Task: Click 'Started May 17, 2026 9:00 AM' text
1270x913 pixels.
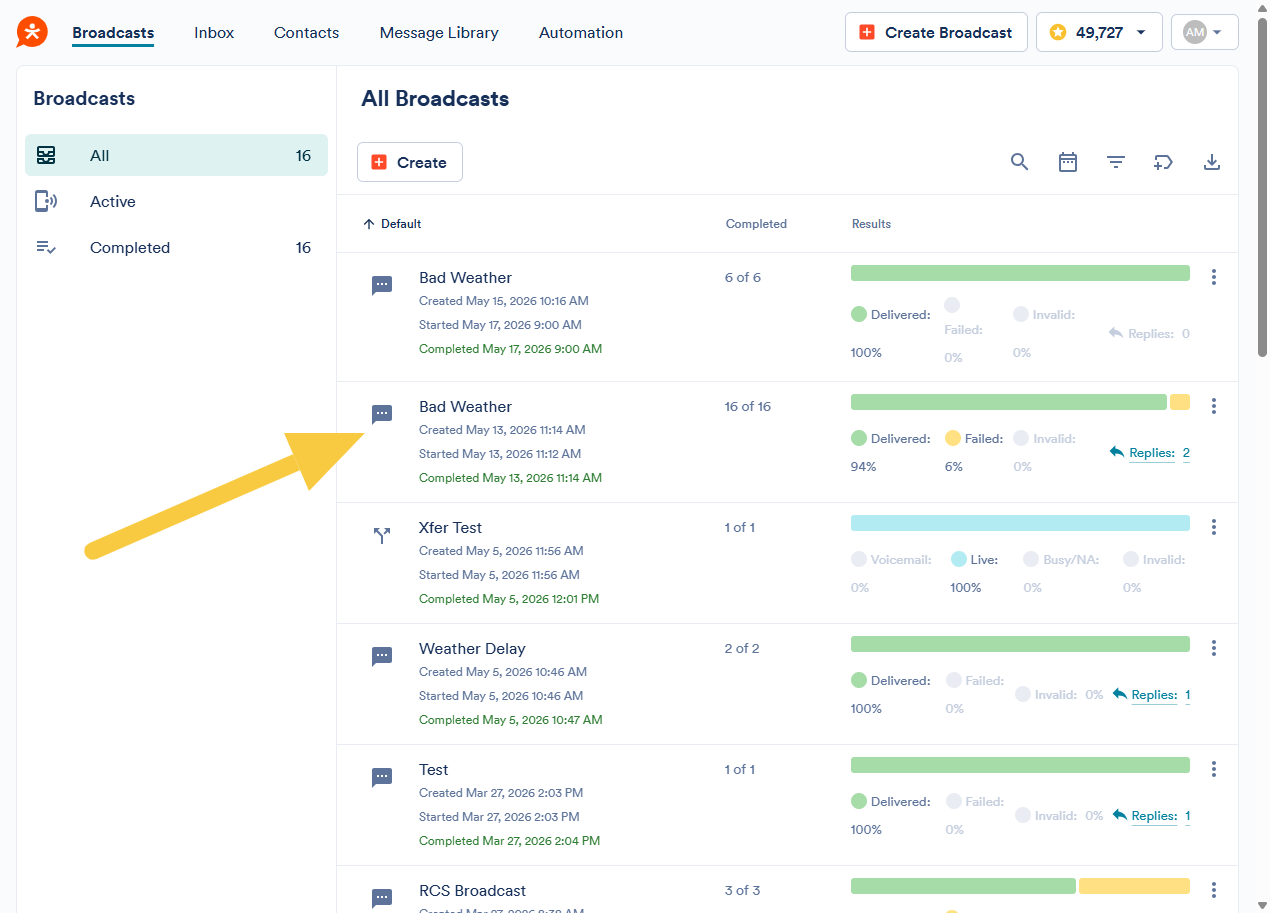Action: pos(500,325)
